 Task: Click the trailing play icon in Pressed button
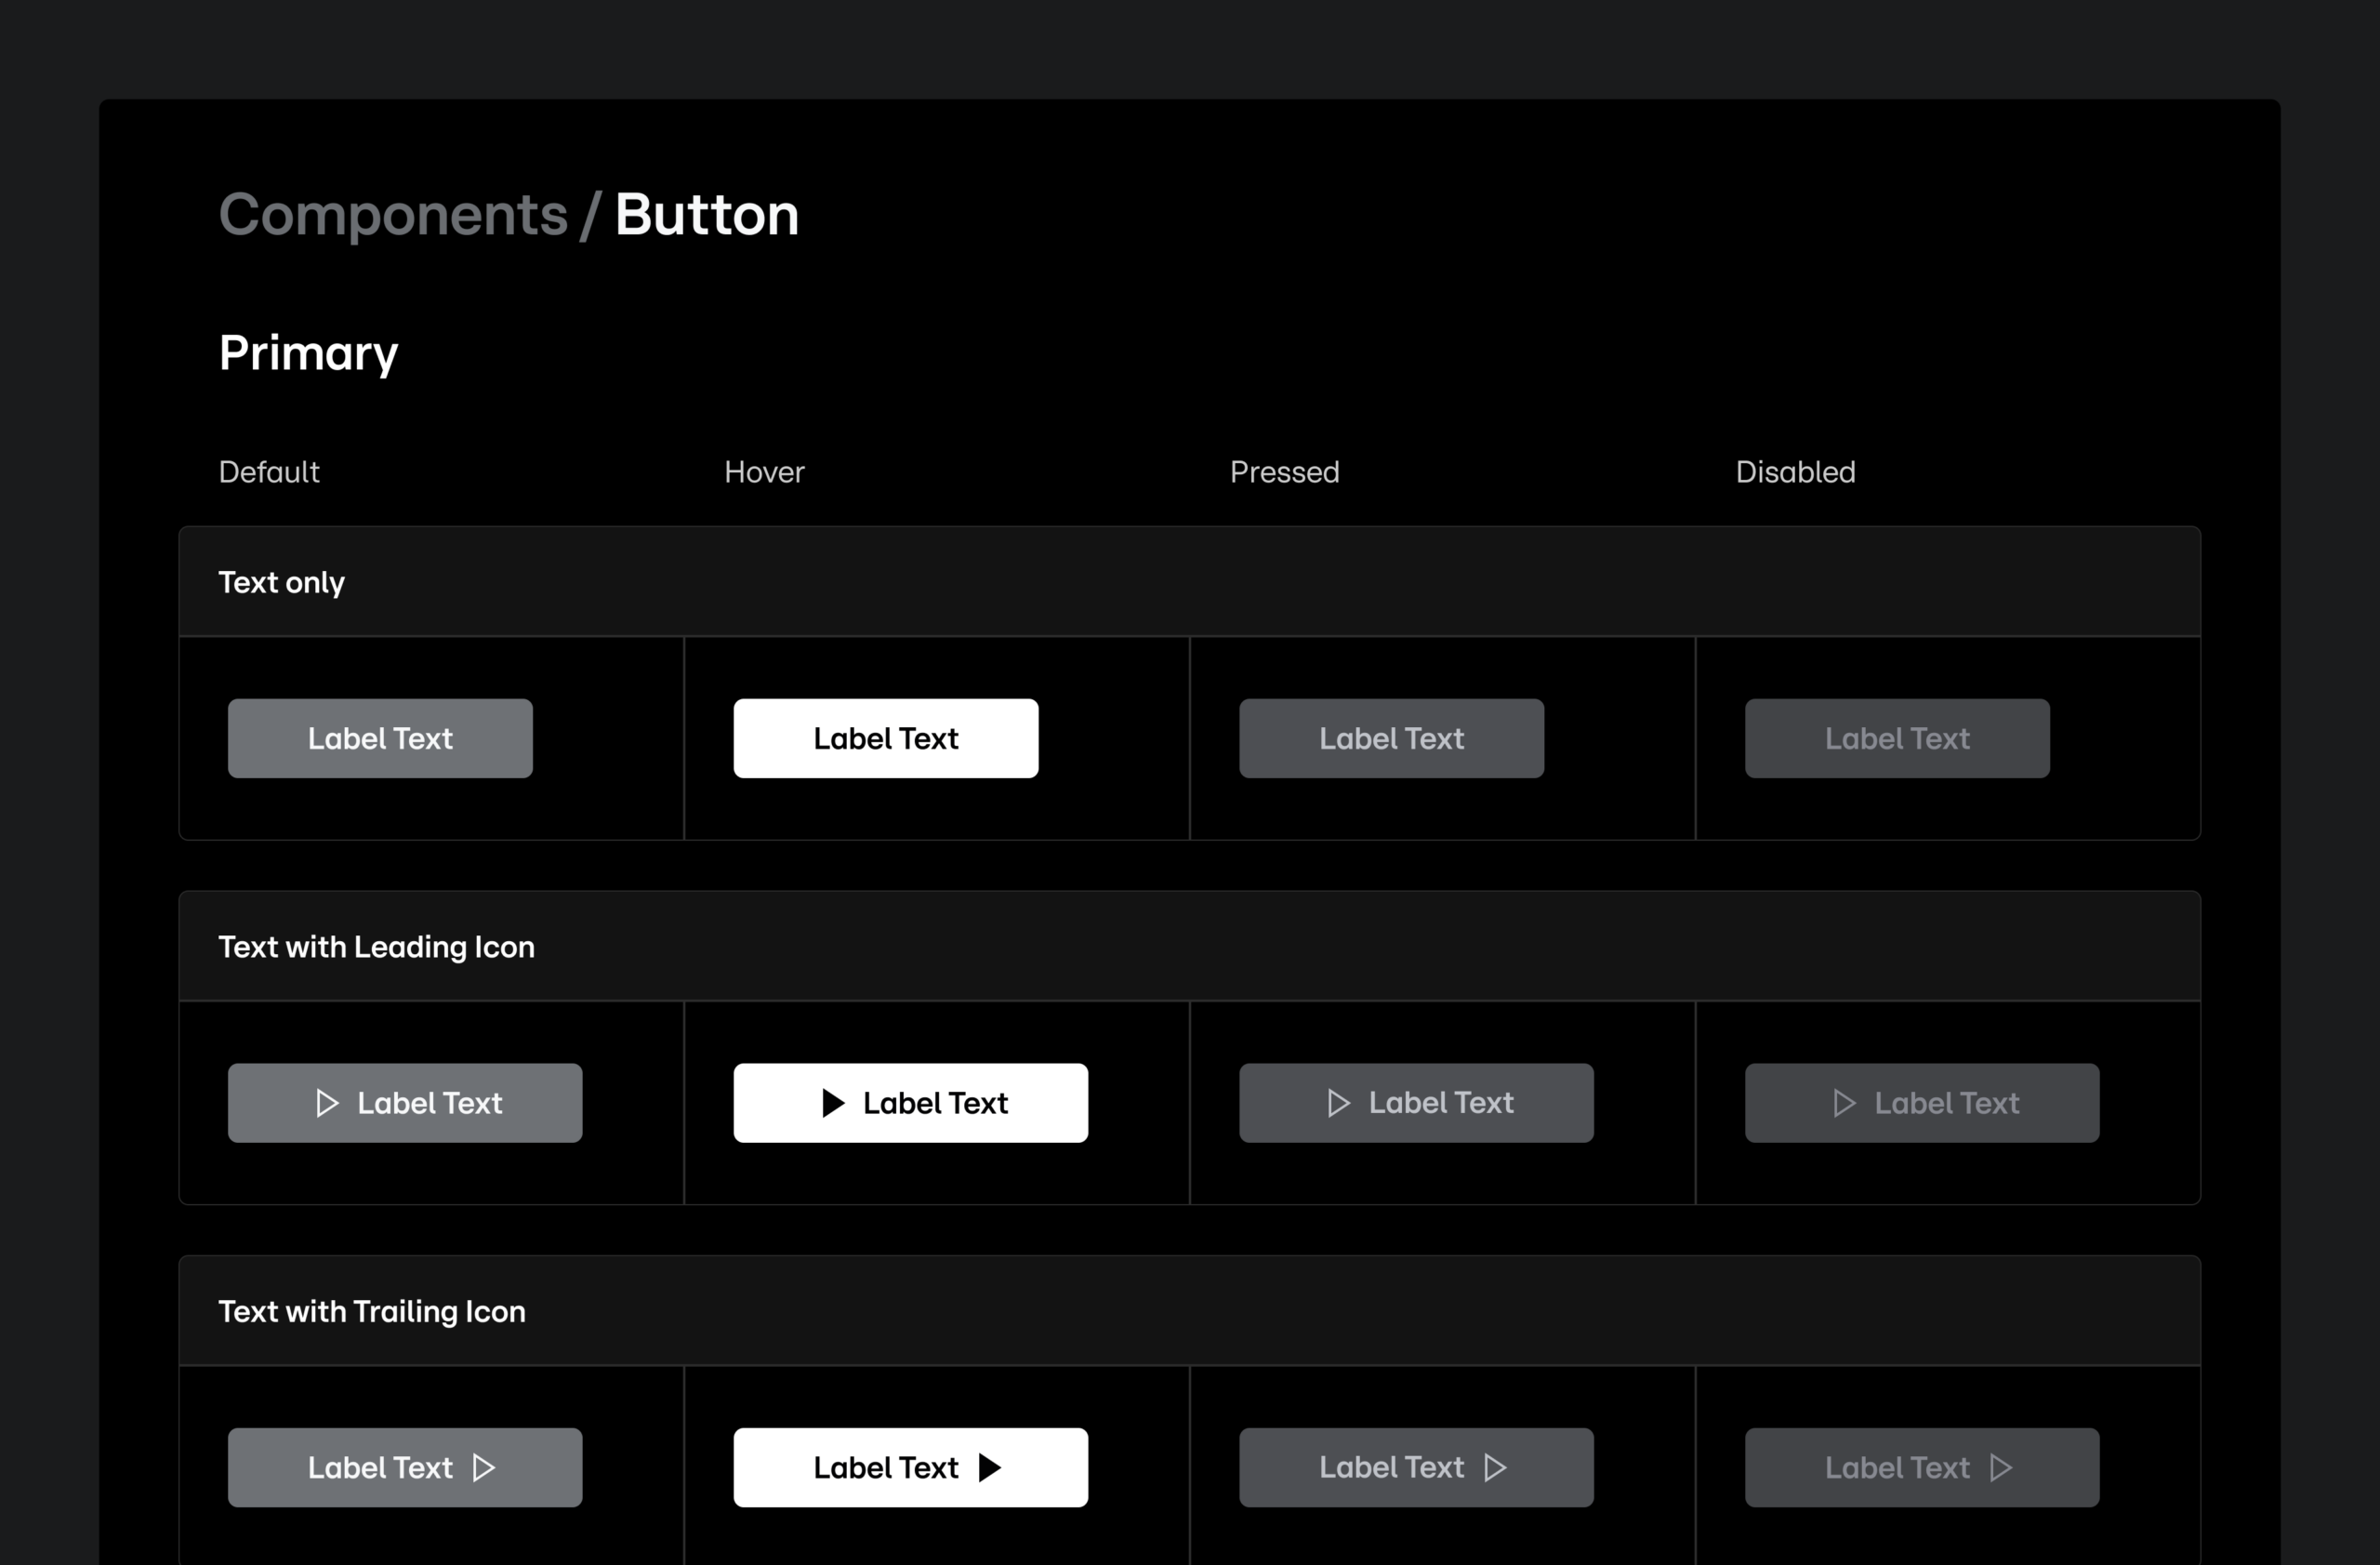coord(1495,1467)
